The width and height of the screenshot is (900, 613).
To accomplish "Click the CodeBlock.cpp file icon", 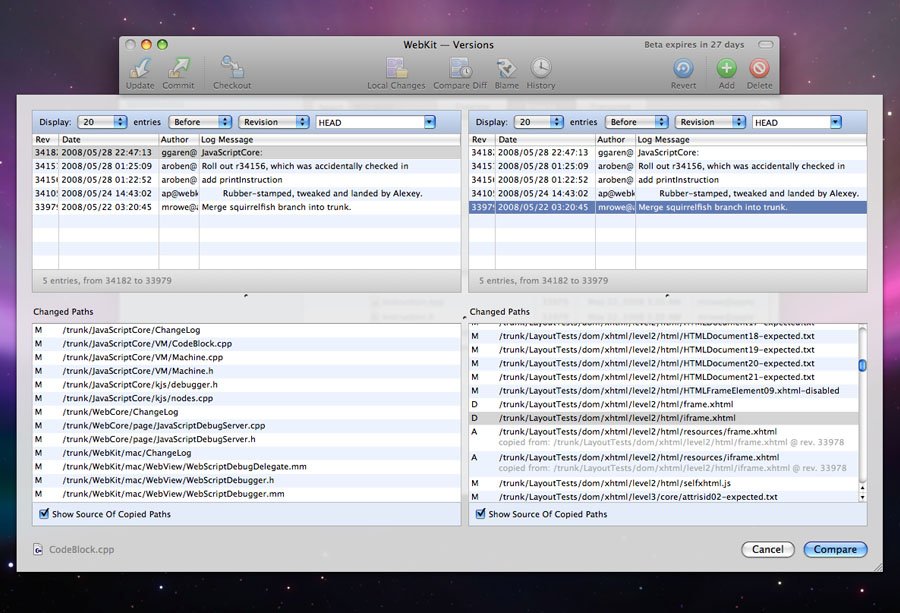I will 38,549.
